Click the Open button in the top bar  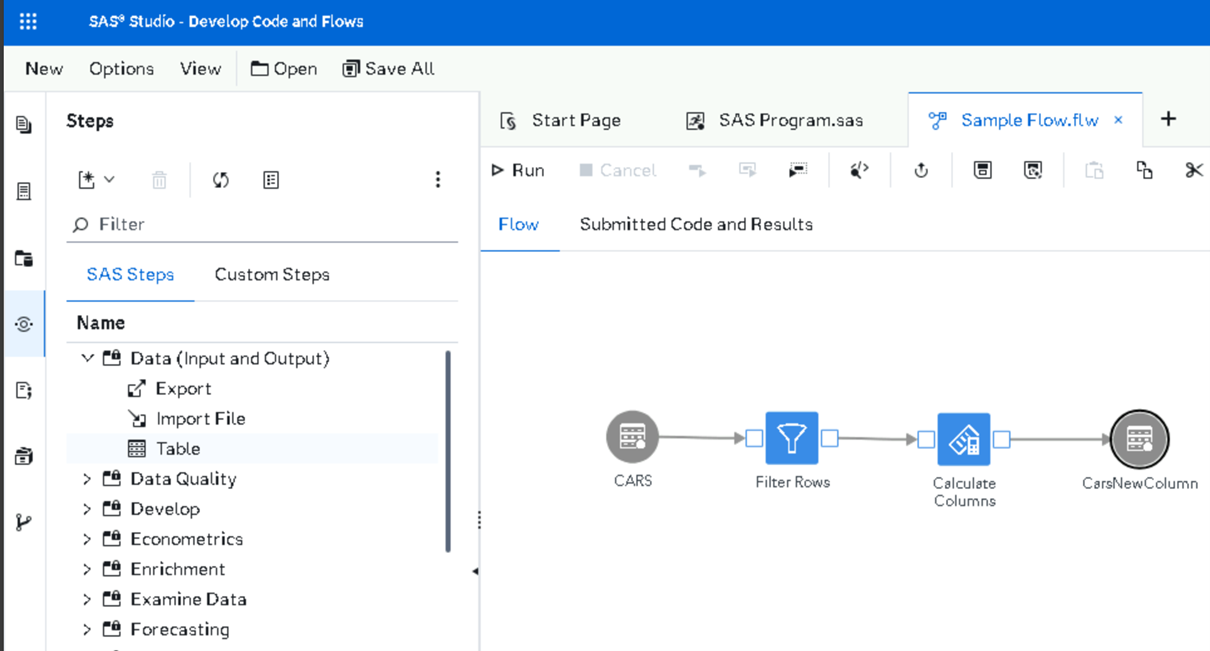(284, 69)
